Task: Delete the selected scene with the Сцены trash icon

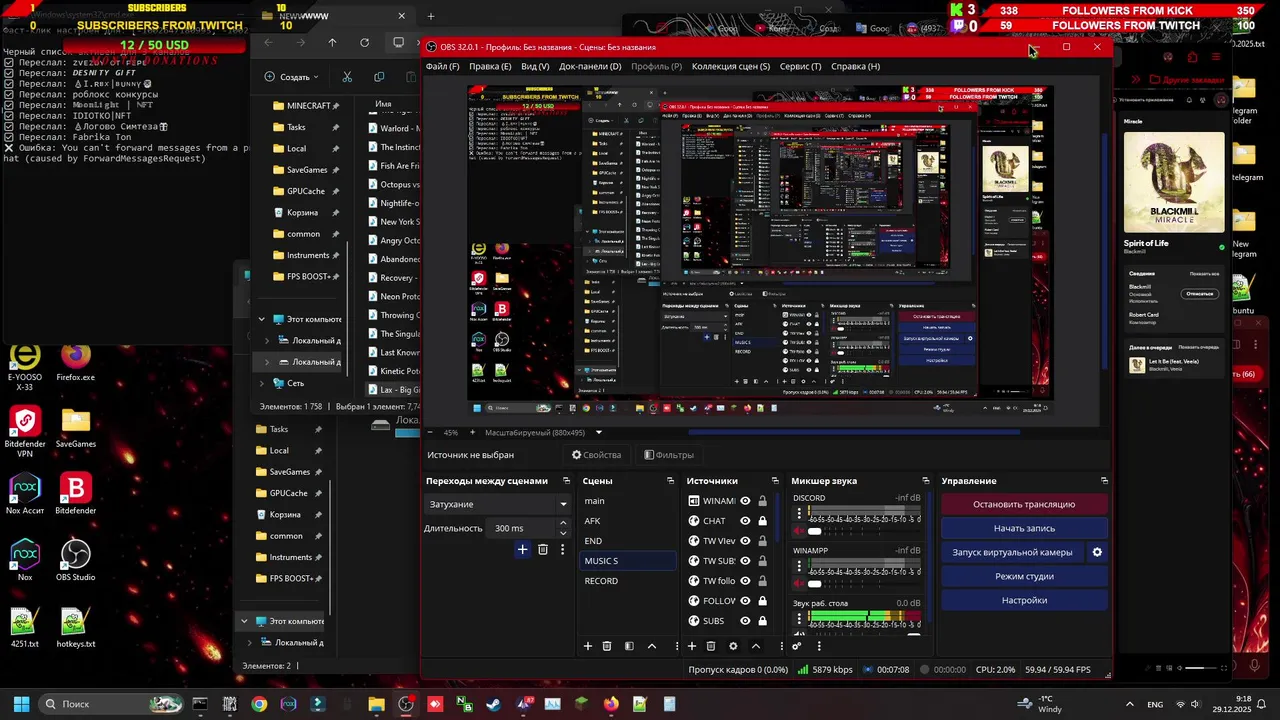Action: 607,646
